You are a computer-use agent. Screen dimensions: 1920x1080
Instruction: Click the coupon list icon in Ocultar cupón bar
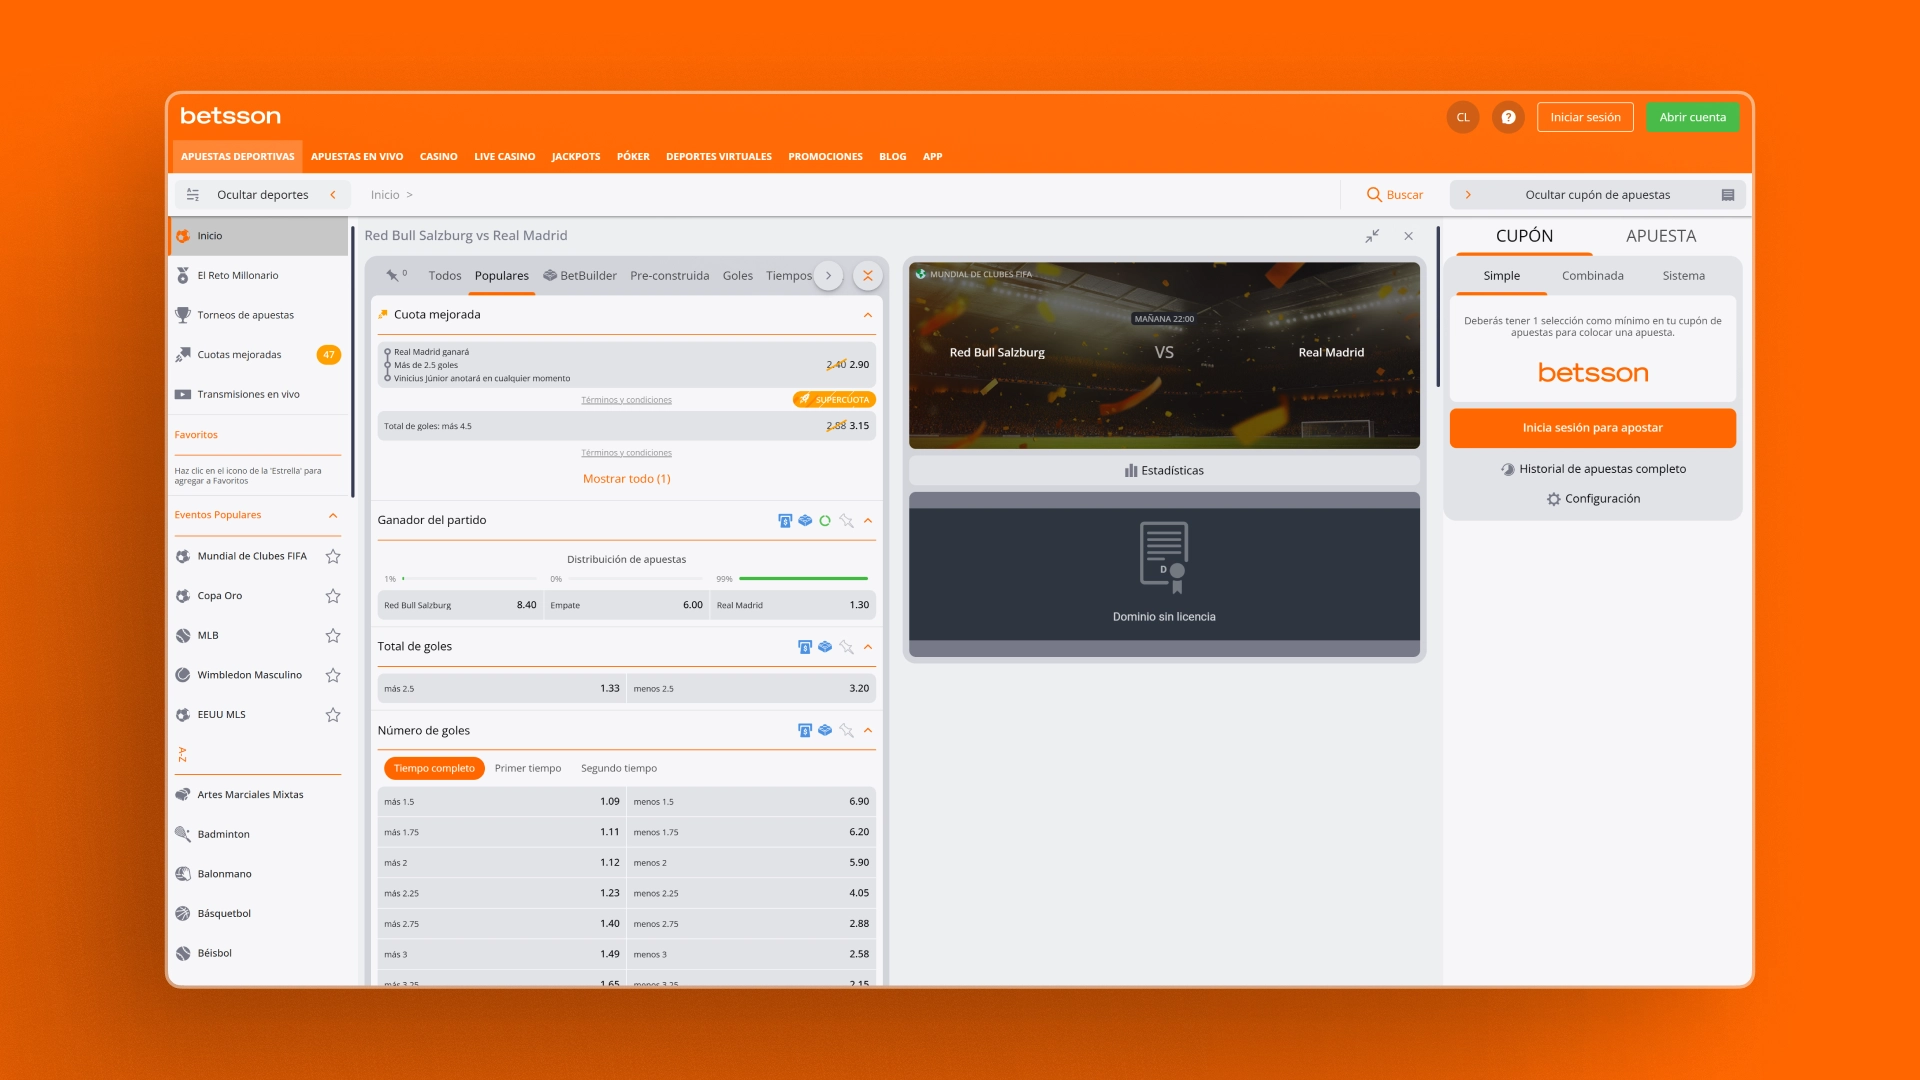pyautogui.click(x=1728, y=195)
